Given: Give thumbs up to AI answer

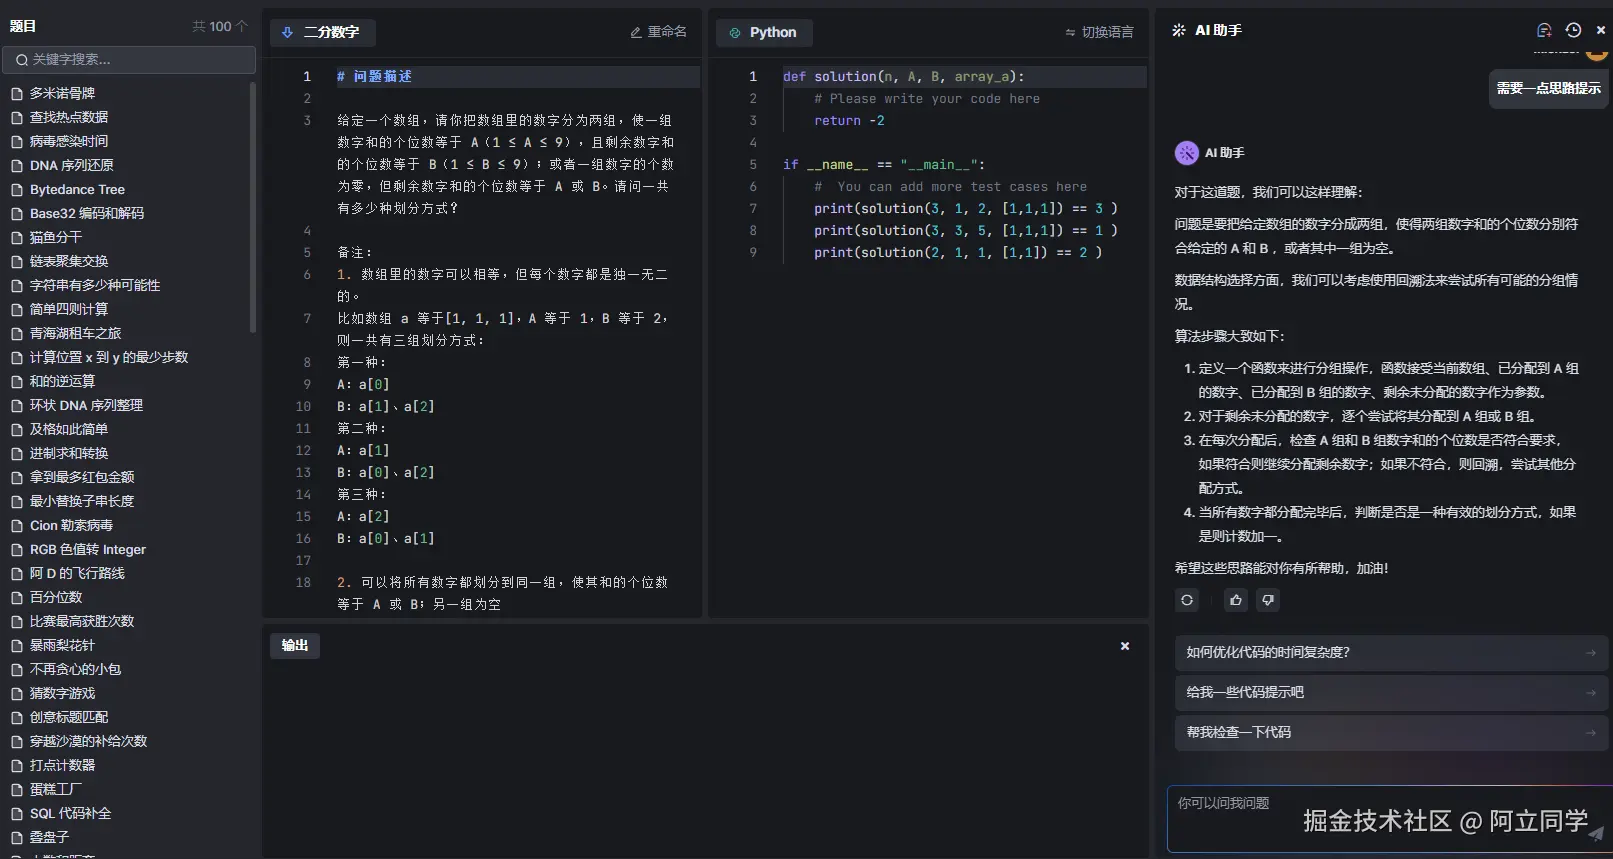Looking at the screenshot, I should [1236, 600].
